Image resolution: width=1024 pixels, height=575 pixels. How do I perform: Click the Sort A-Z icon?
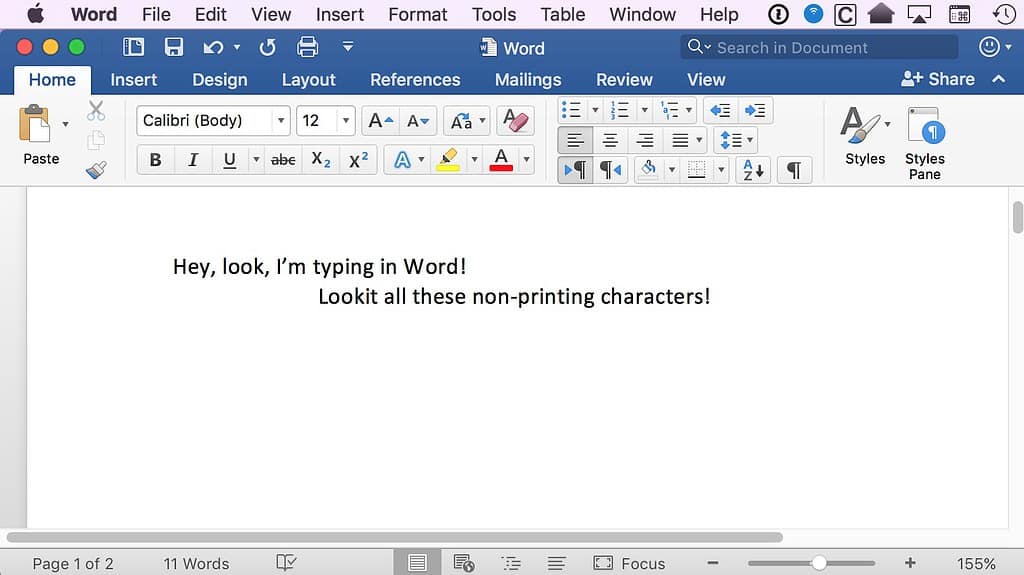(753, 170)
